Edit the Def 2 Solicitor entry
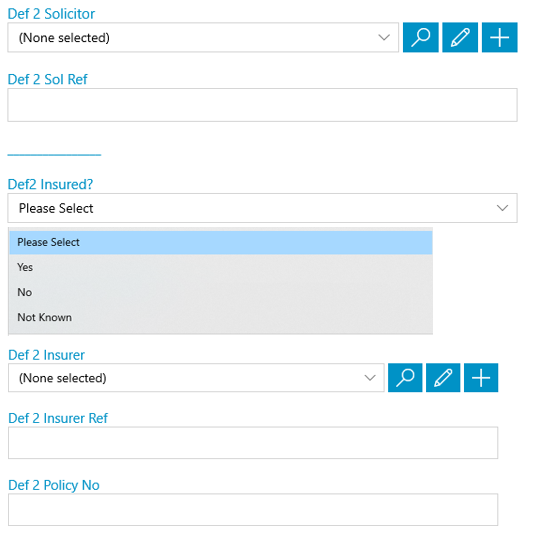The height and width of the screenshot is (554, 553). pyautogui.click(x=460, y=37)
